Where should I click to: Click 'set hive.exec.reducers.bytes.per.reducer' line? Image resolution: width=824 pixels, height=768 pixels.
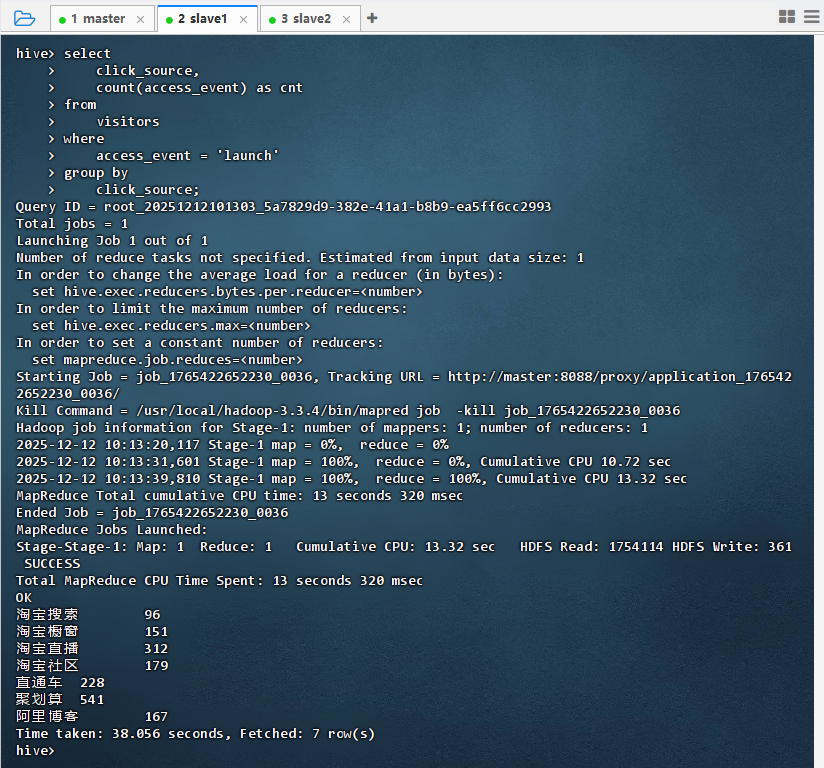coord(227,292)
